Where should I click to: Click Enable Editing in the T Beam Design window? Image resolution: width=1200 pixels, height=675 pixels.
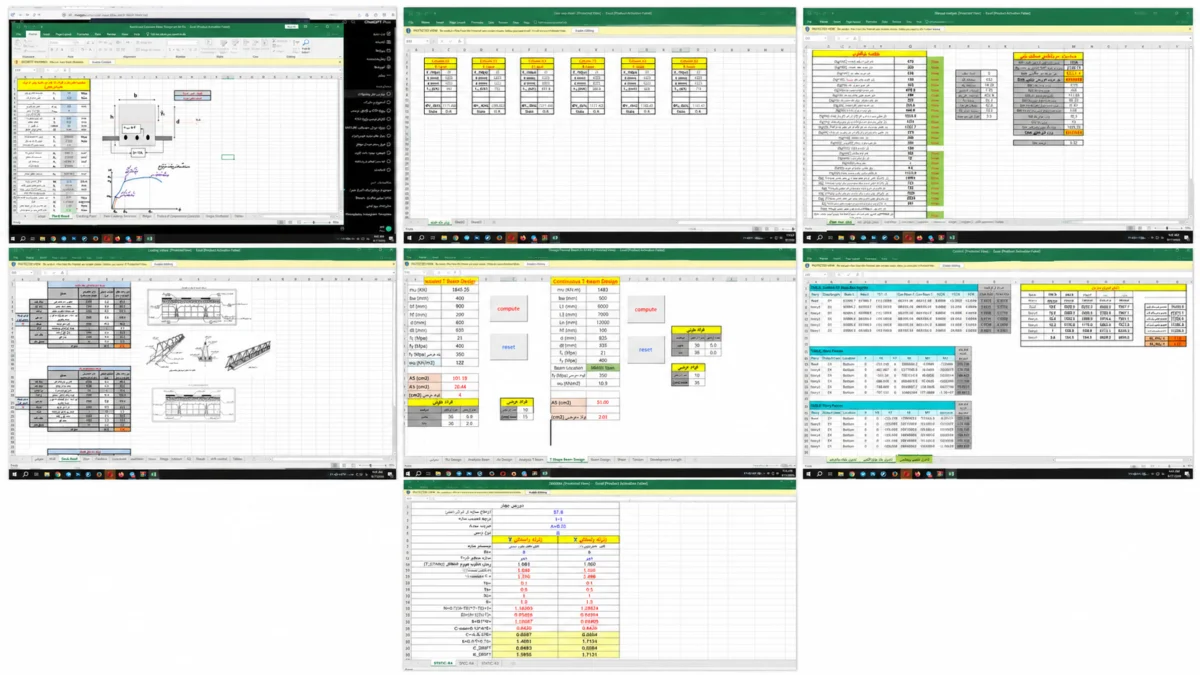(x=536, y=265)
